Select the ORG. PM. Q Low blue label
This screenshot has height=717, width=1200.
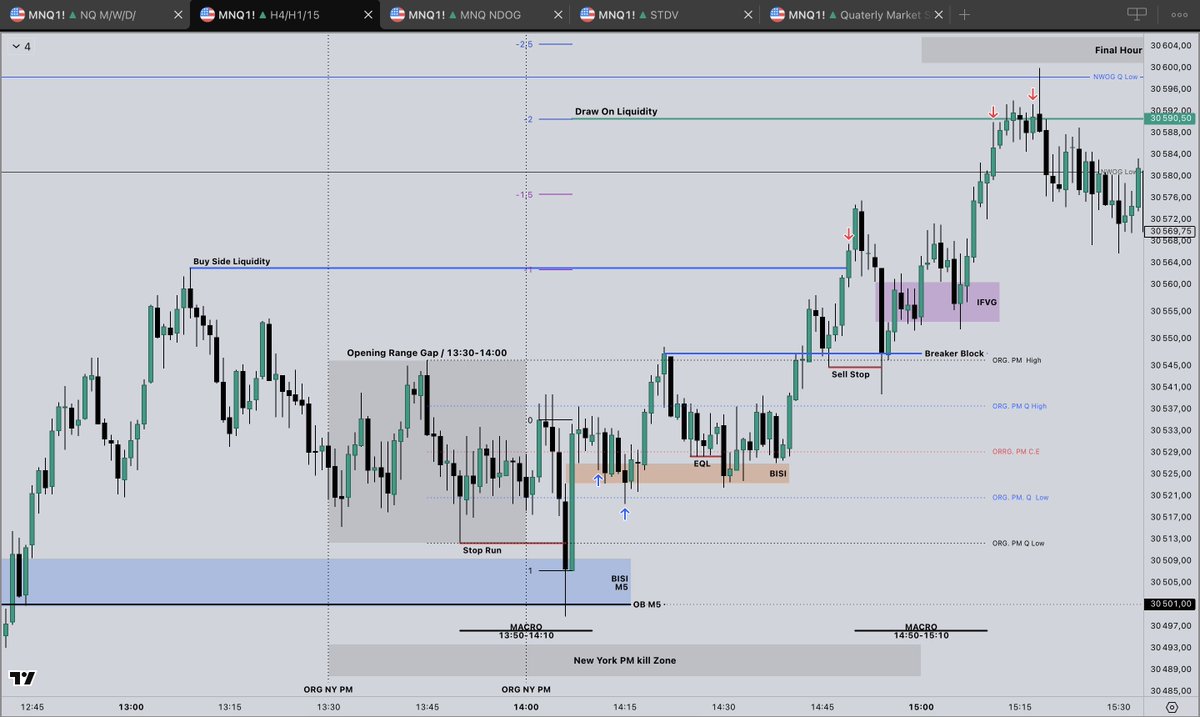pos(1020,497)
